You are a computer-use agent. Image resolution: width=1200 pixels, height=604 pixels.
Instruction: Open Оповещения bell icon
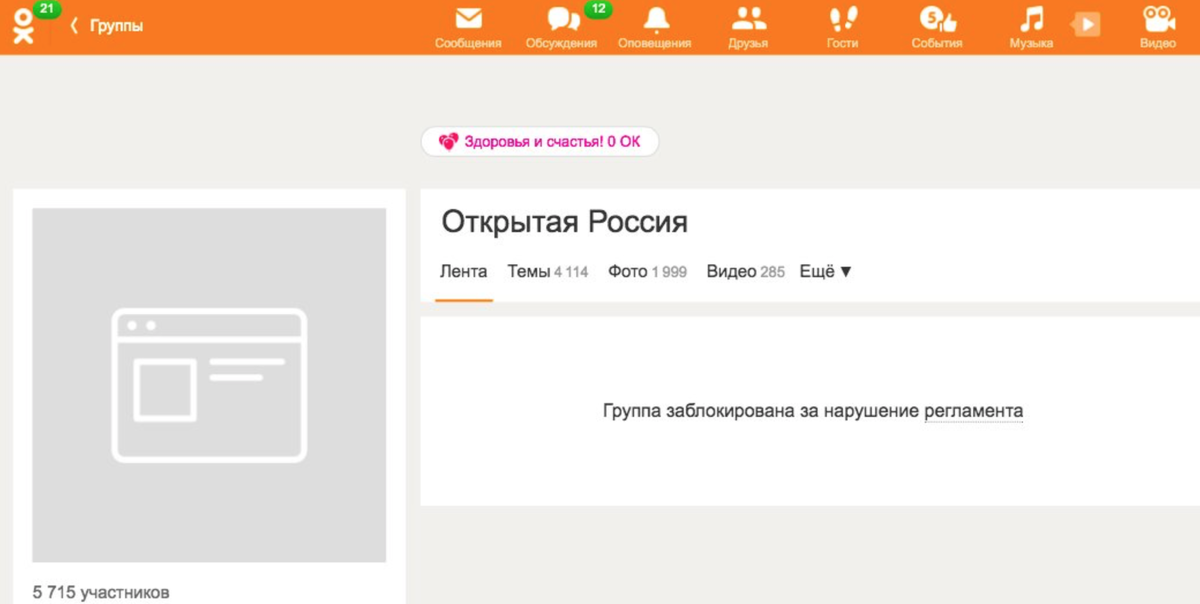coord(656,19)
